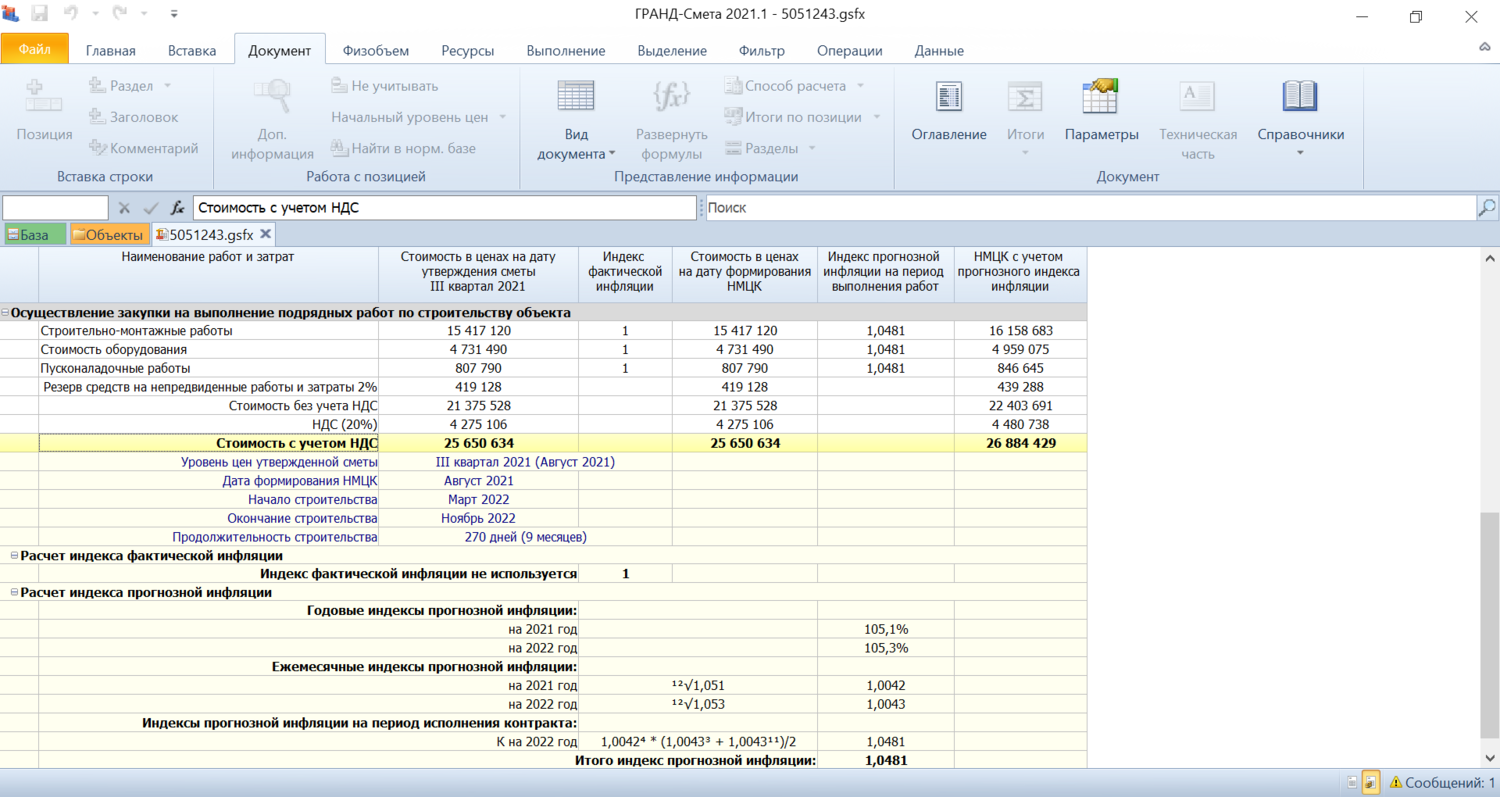
Task: Close the 5051243.gsfx document tab
Action: pos(265,234)
